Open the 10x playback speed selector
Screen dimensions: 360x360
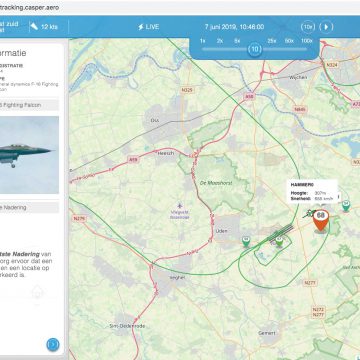[x=308, y=27]
